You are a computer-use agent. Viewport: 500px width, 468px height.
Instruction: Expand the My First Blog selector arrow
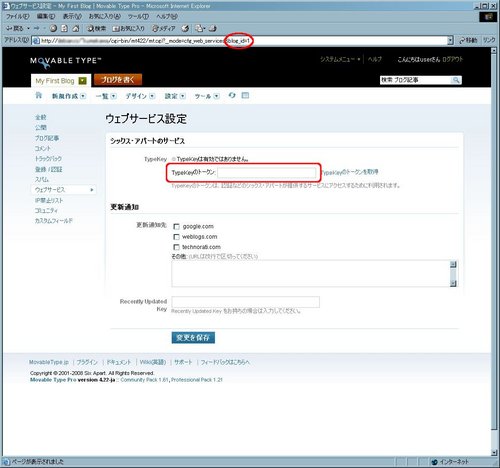click(x=82, y=81)
